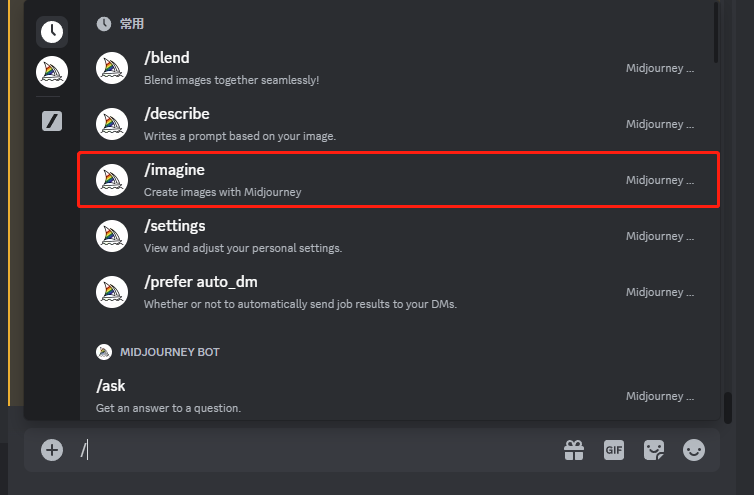Open the gift icon in message bar
Image resolution: width=754 pixels, height=495 pixels.
tap(574, 450)
